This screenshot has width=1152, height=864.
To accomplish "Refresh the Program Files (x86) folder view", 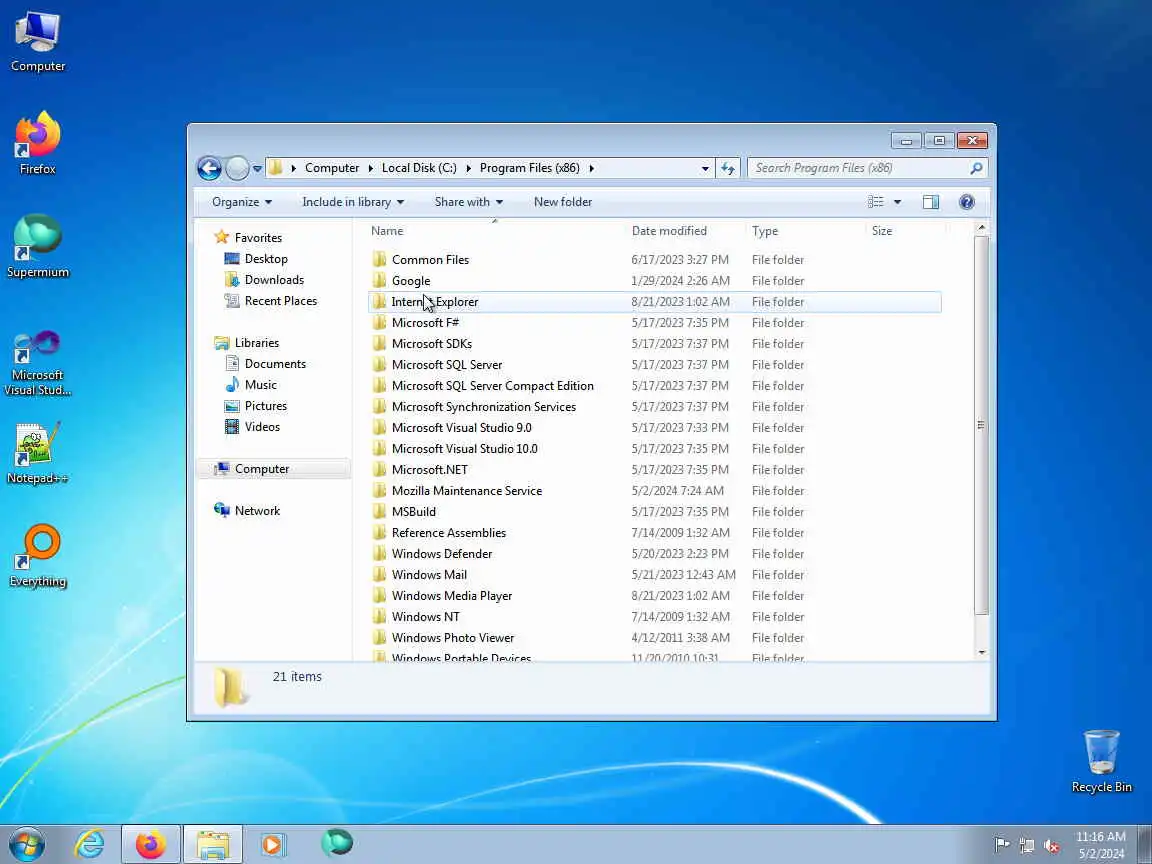I will (728, 168).
